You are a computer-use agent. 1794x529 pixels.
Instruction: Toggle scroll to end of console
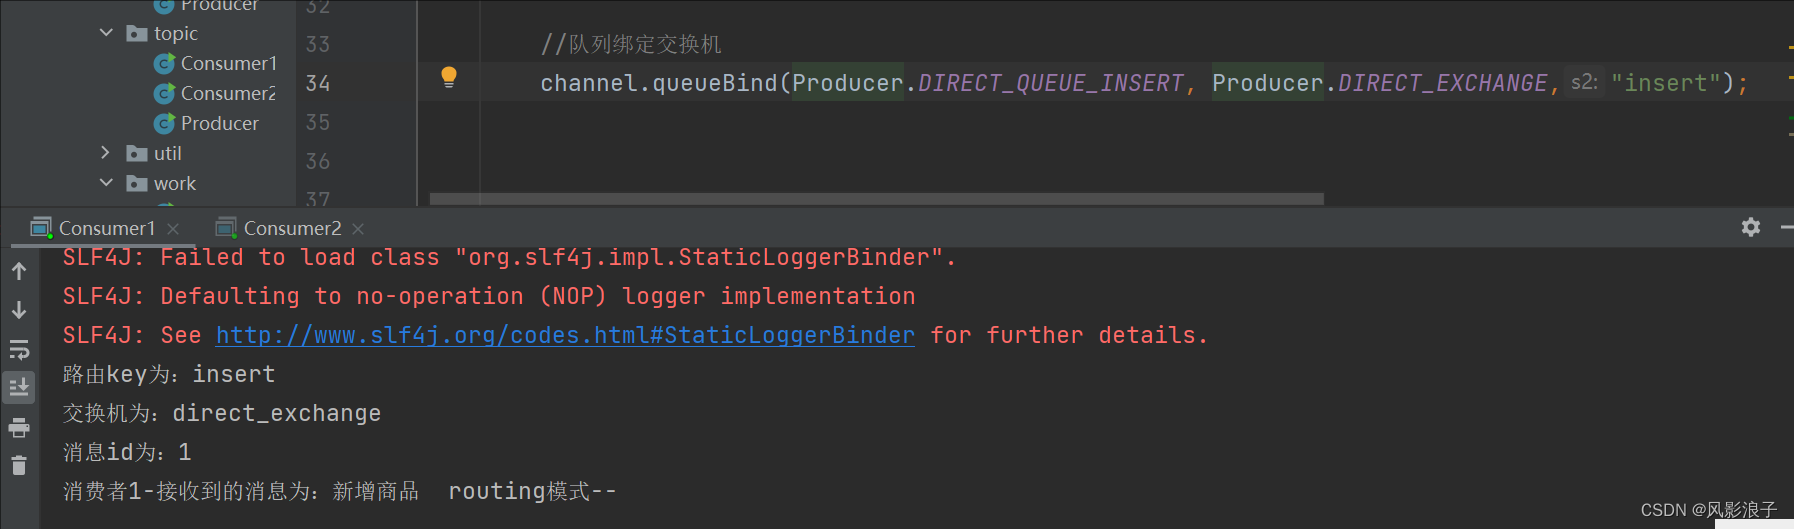(x=19, y=387)
